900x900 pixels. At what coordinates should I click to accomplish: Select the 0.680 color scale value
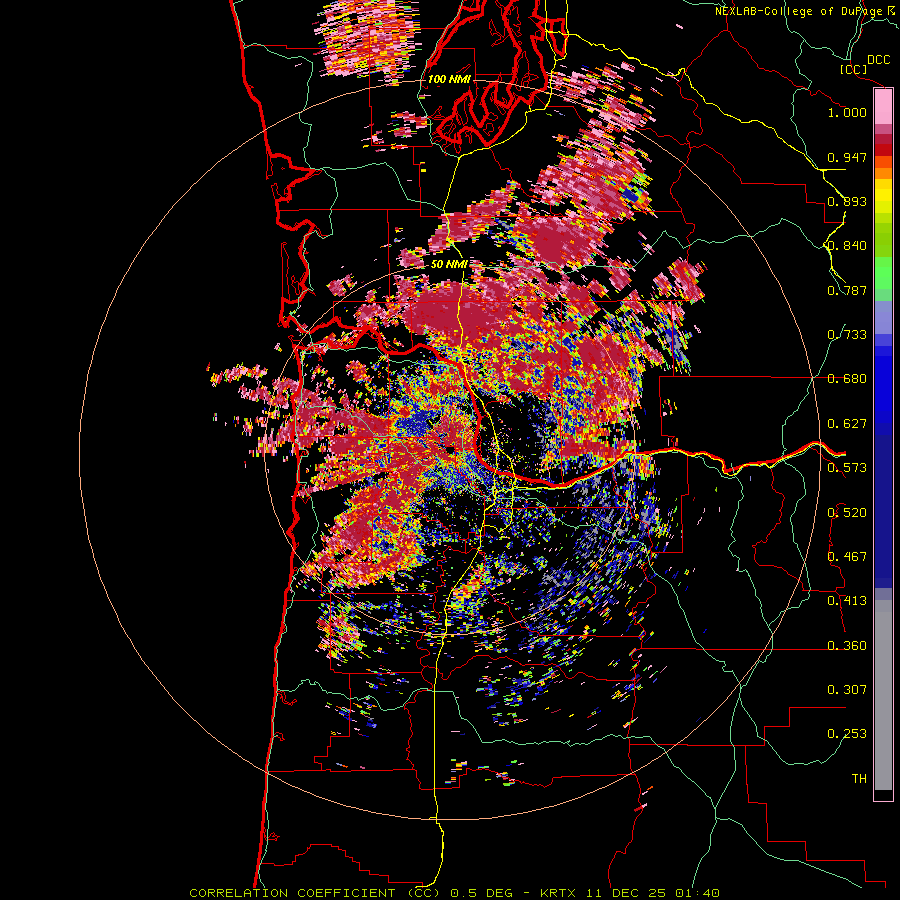(x=847, y=379)
